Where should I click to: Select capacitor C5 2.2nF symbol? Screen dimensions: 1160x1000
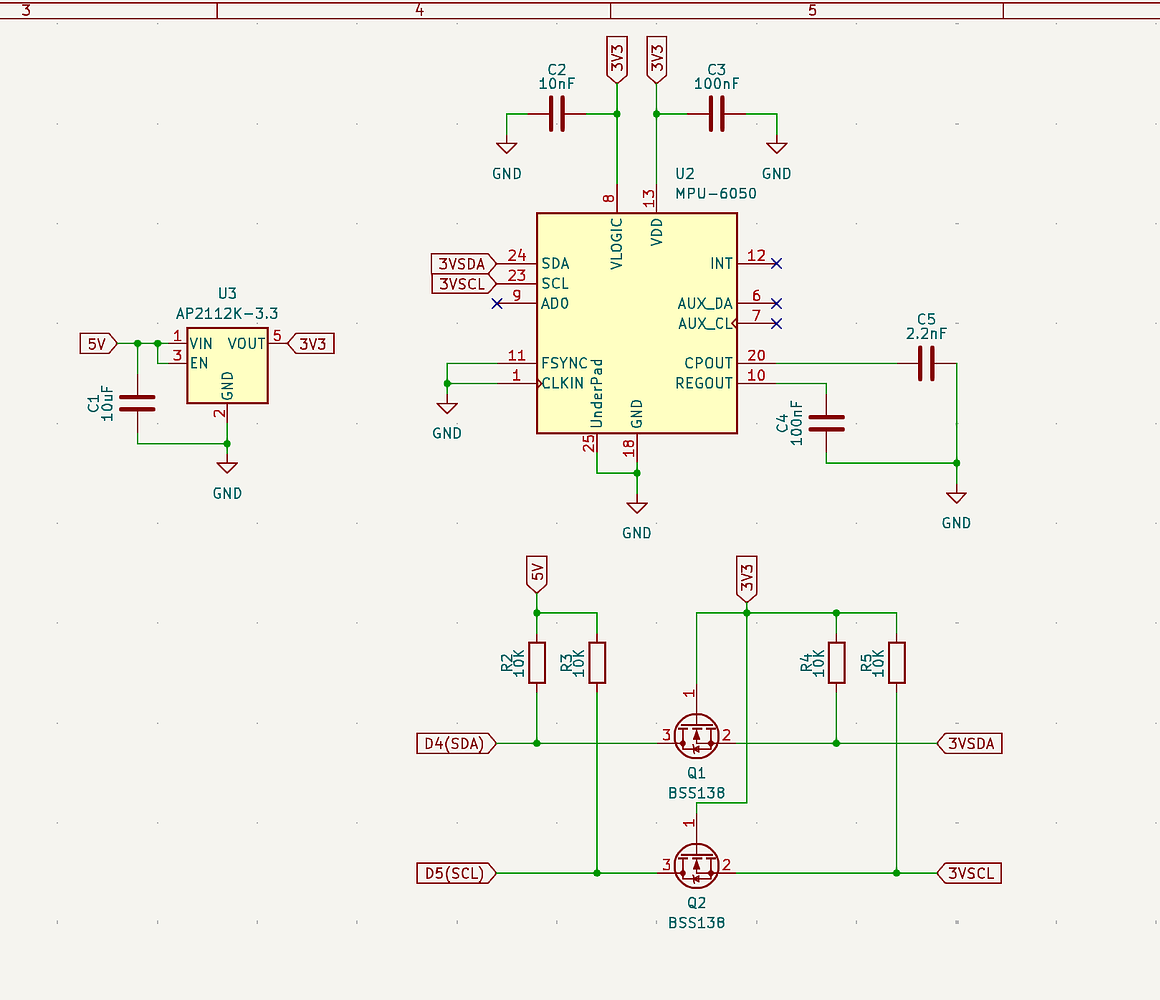[926, 363]
